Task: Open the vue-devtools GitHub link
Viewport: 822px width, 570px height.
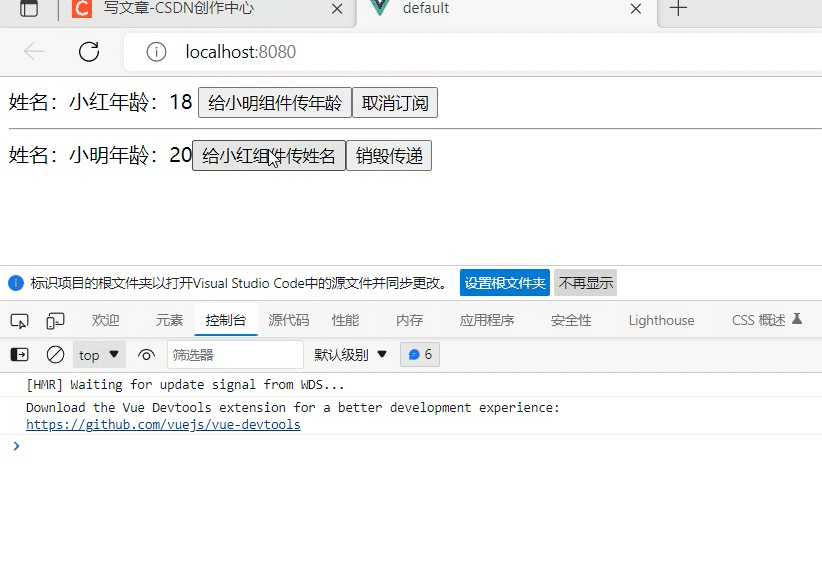Action: [x=163, y=425]
